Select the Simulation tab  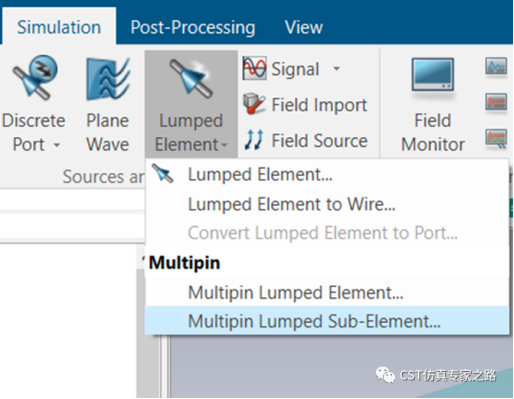(x=59, y=27)
